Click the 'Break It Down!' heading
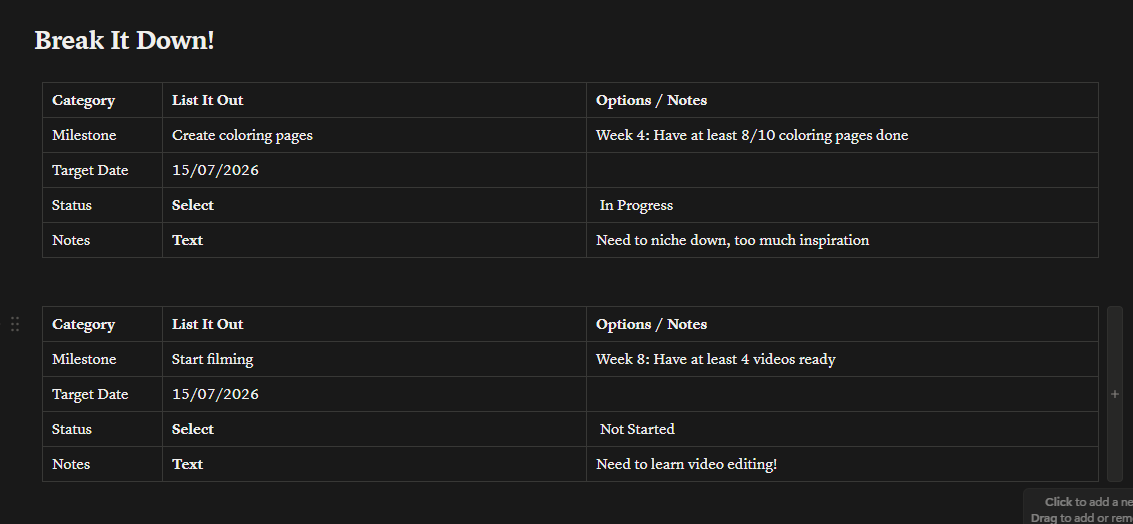This screenshot has width=1133, height=524. pos(124,40)
